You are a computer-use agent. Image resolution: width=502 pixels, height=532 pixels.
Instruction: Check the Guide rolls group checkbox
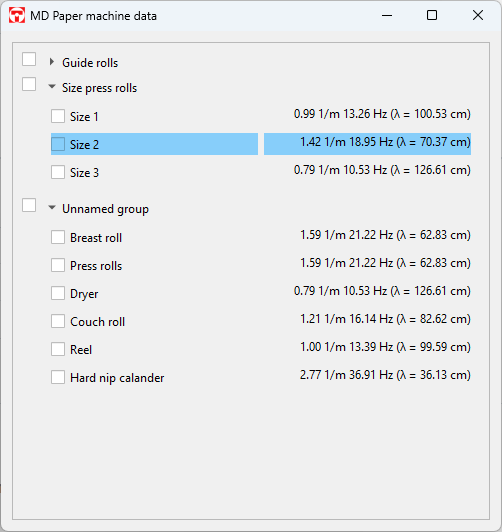pyautogui.click(x=29, y=59)
